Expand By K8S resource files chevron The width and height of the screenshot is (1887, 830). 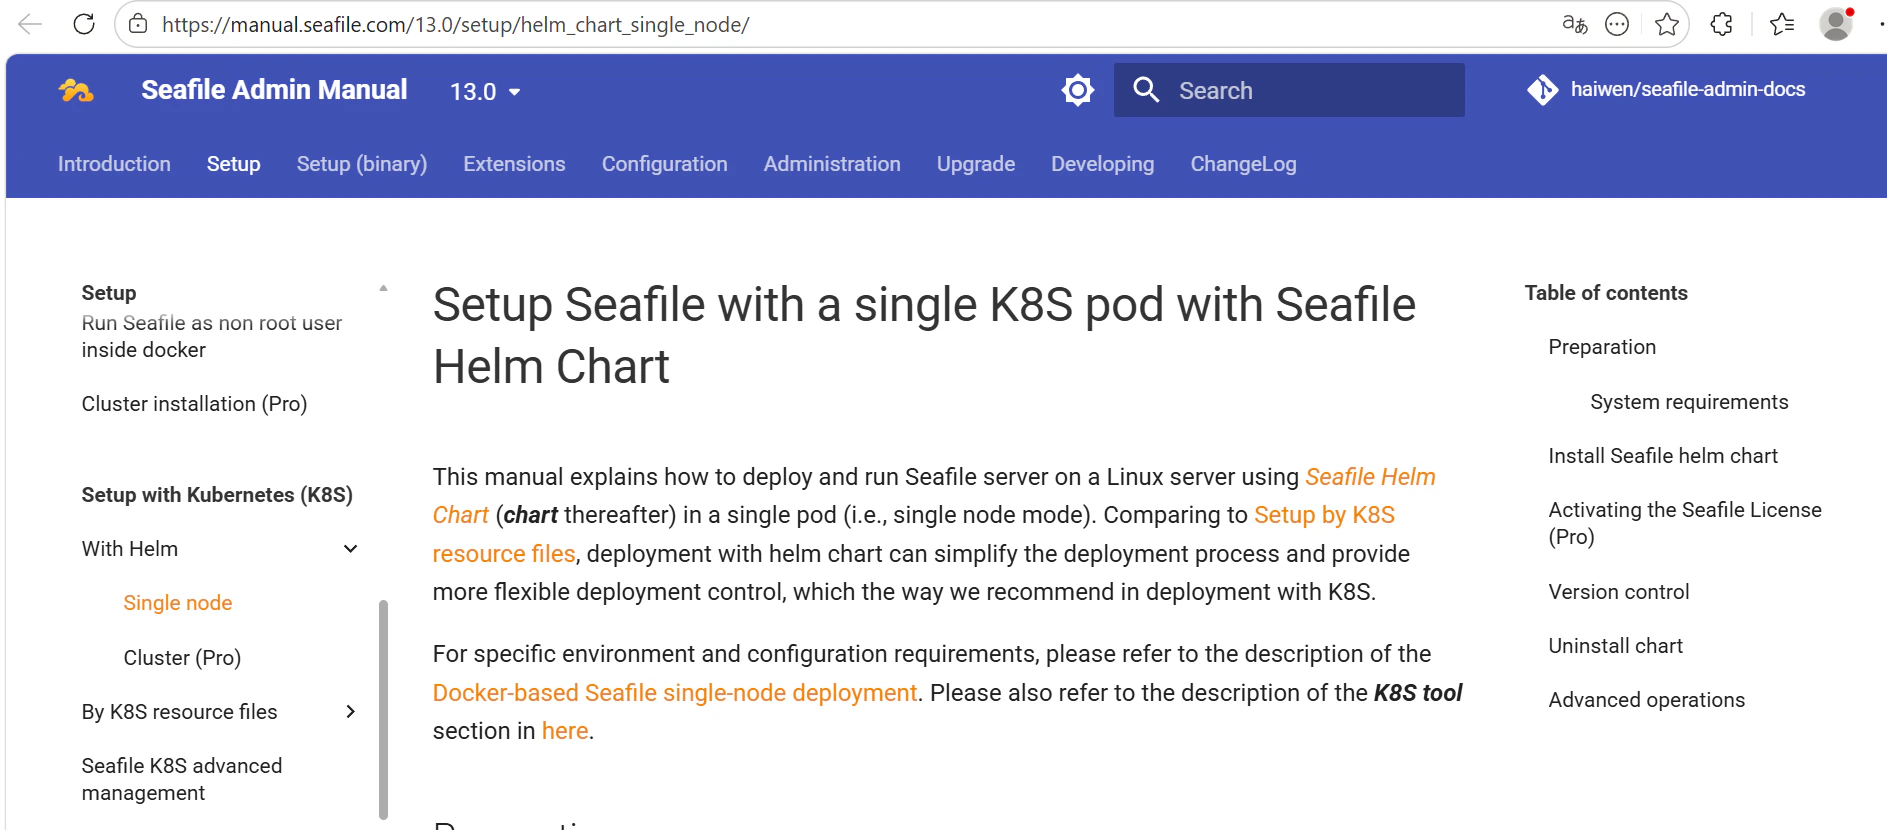[x=350, y=712]
